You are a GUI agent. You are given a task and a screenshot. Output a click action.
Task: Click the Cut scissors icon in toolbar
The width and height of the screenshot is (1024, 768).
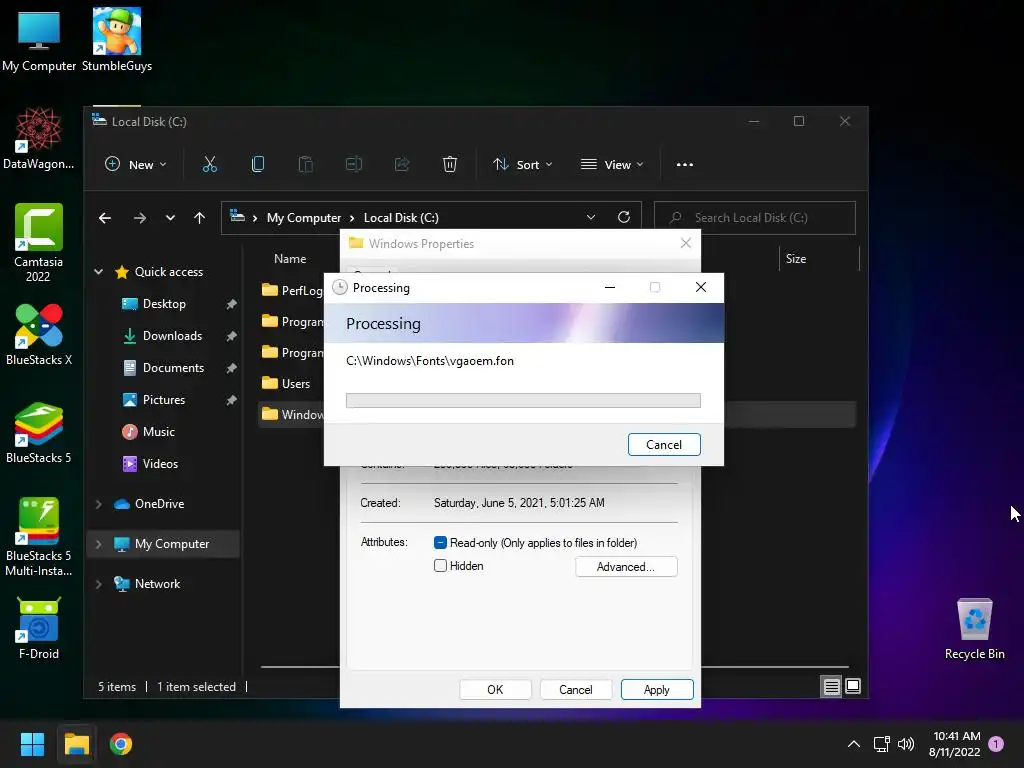point(210,165)
